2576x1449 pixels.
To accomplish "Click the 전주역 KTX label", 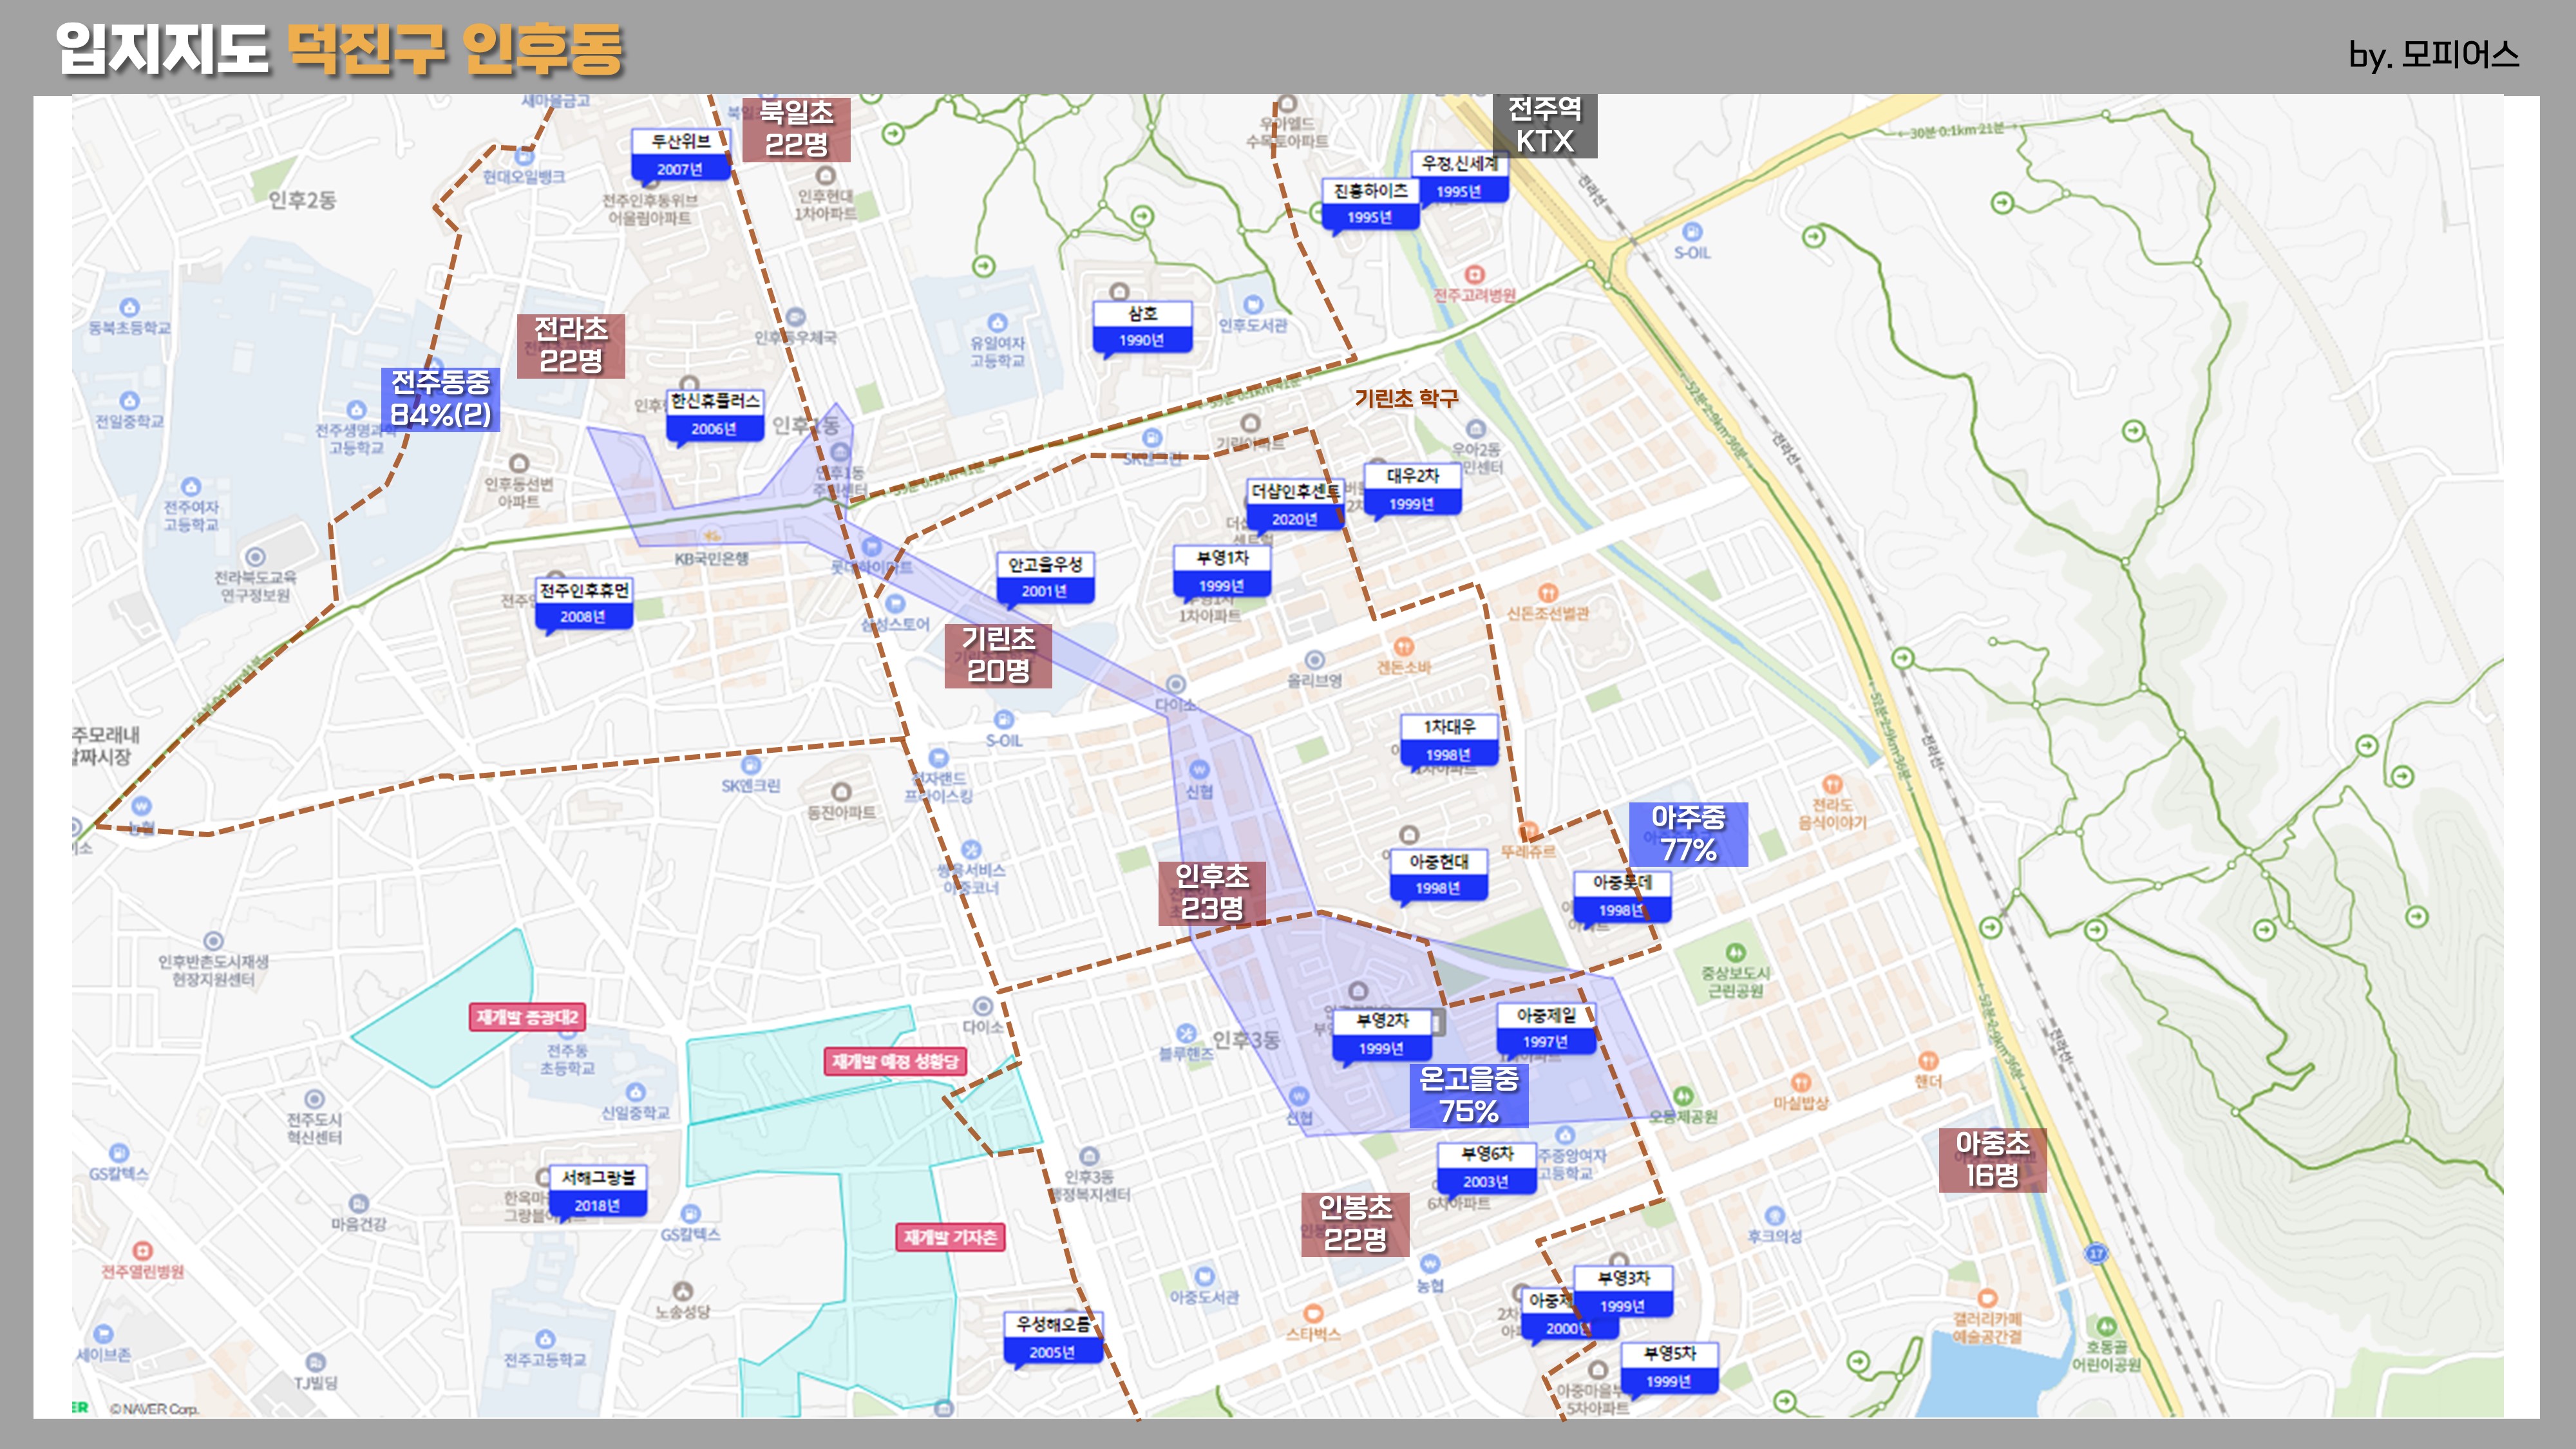I will [1544, 125].
